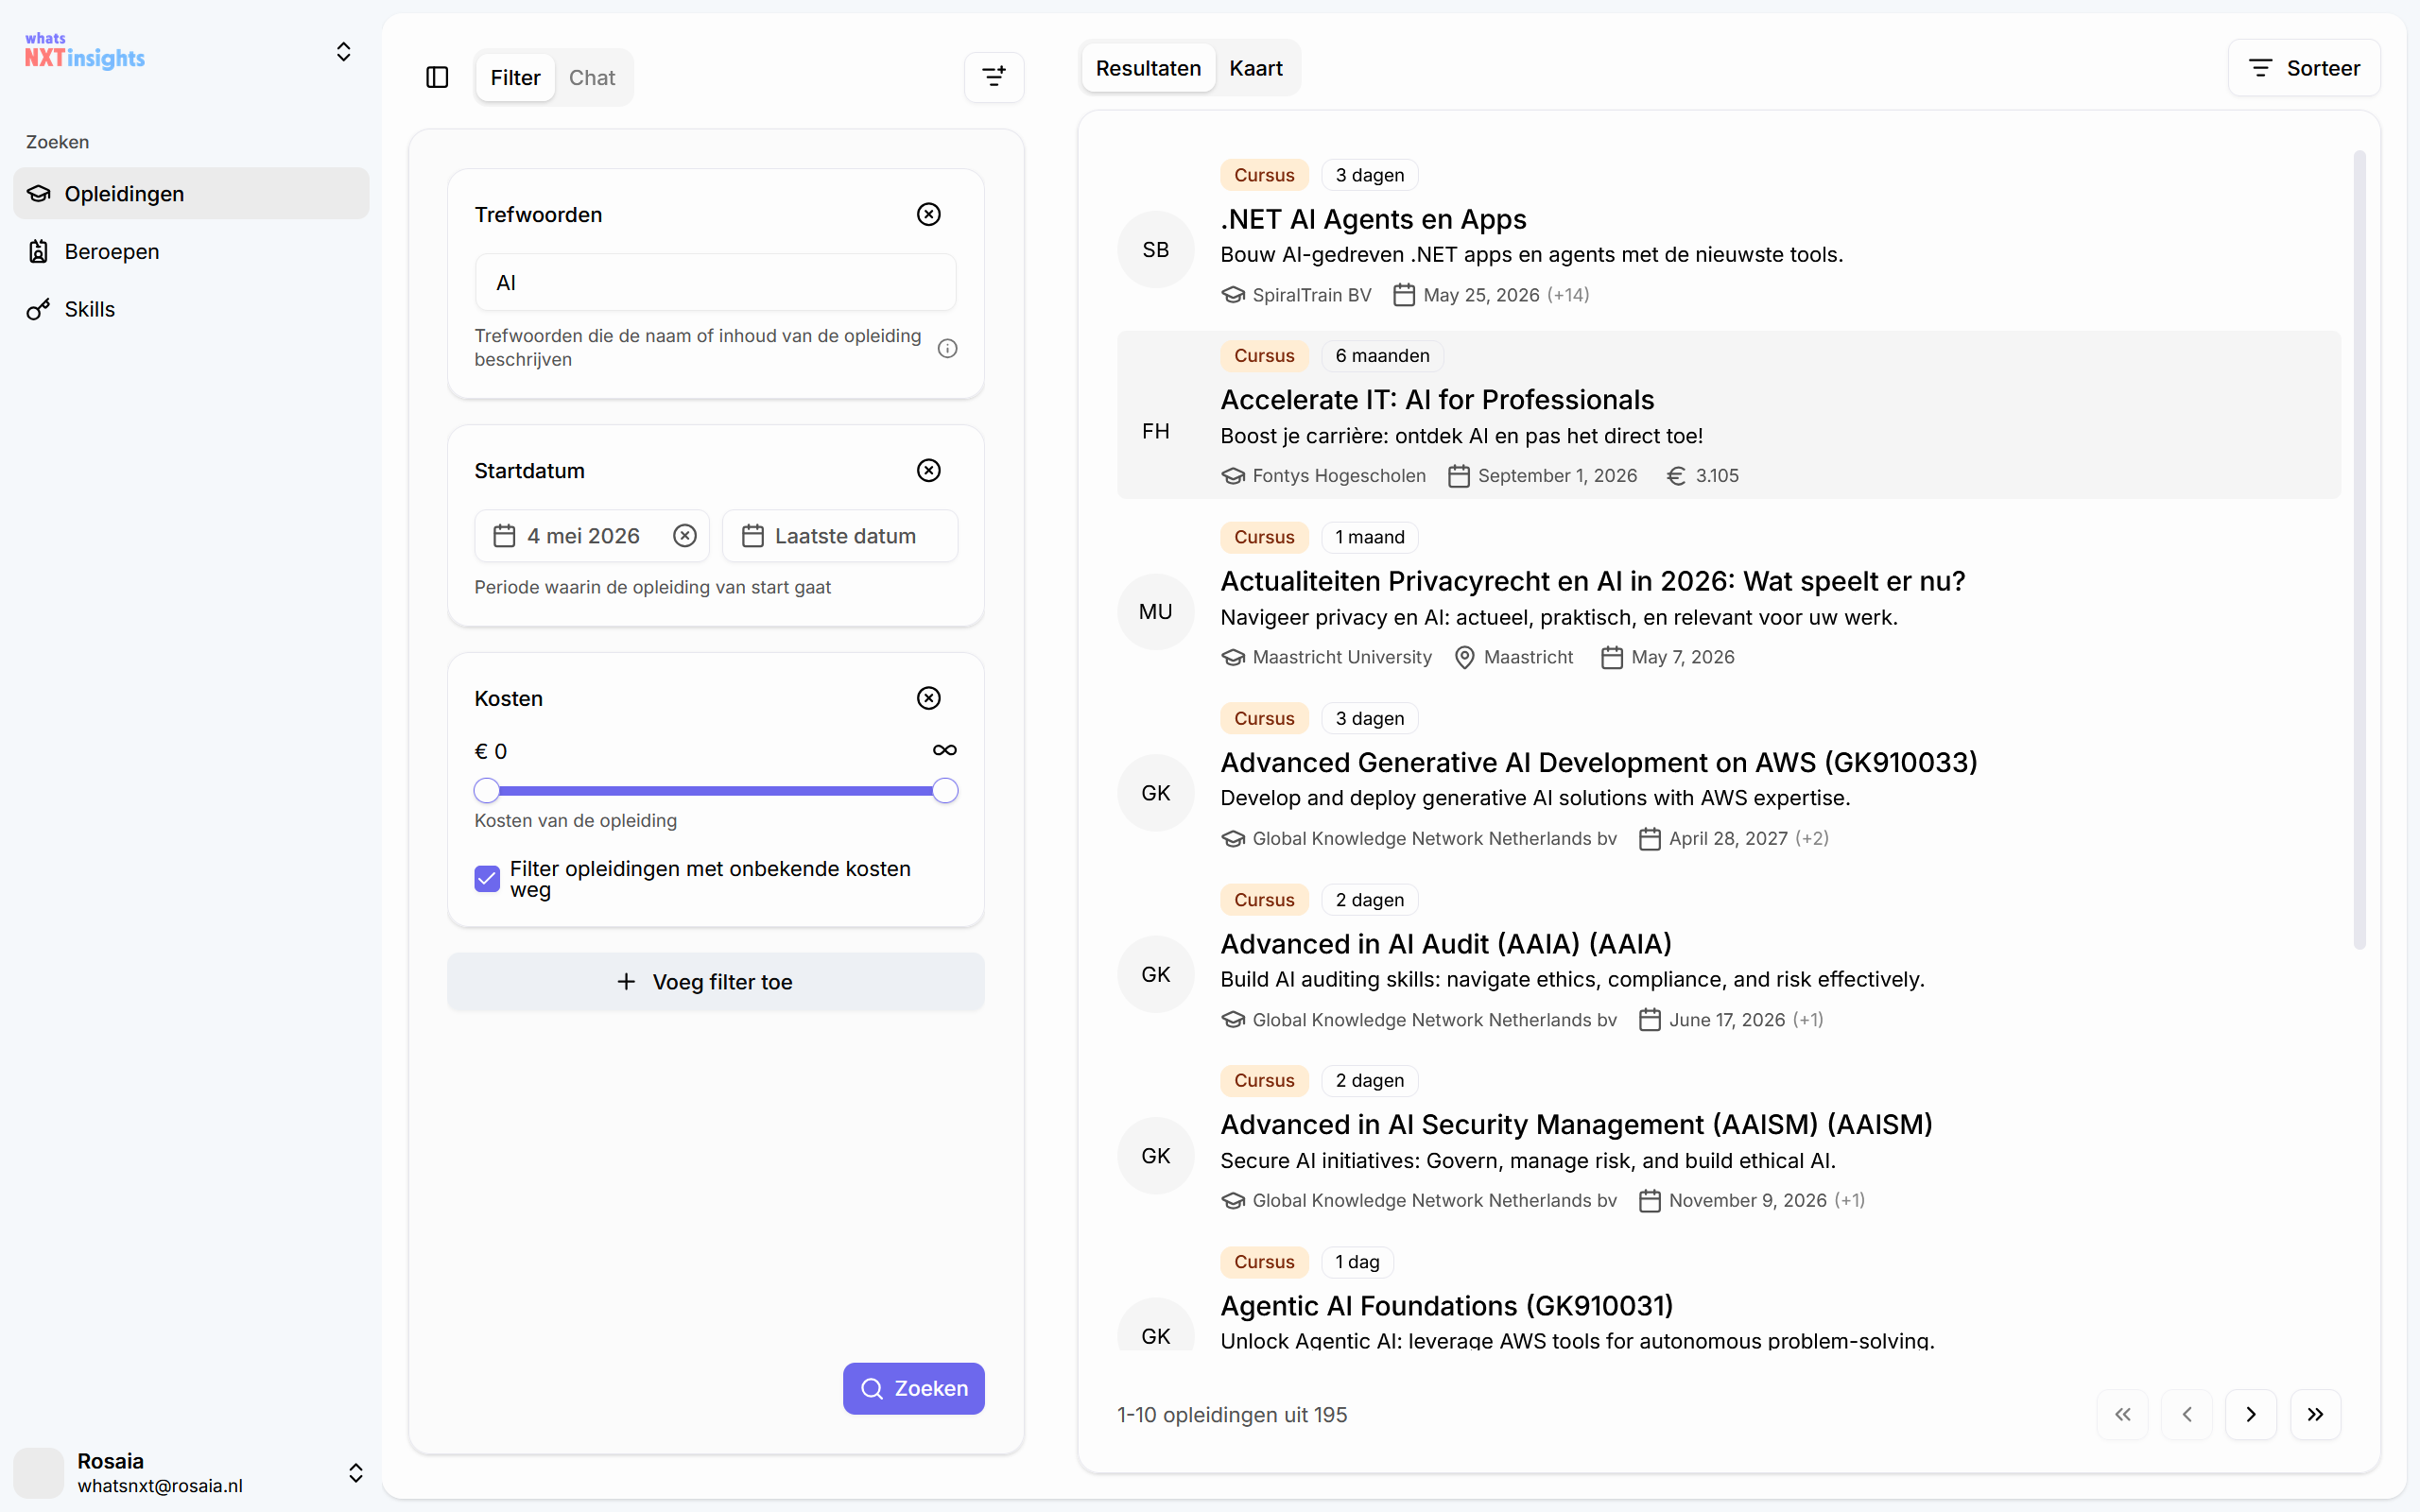Uncheck filter opleidingen met onbekende kosten
The height and width of the screenshot is (1512, 2420).
[487, 878]
